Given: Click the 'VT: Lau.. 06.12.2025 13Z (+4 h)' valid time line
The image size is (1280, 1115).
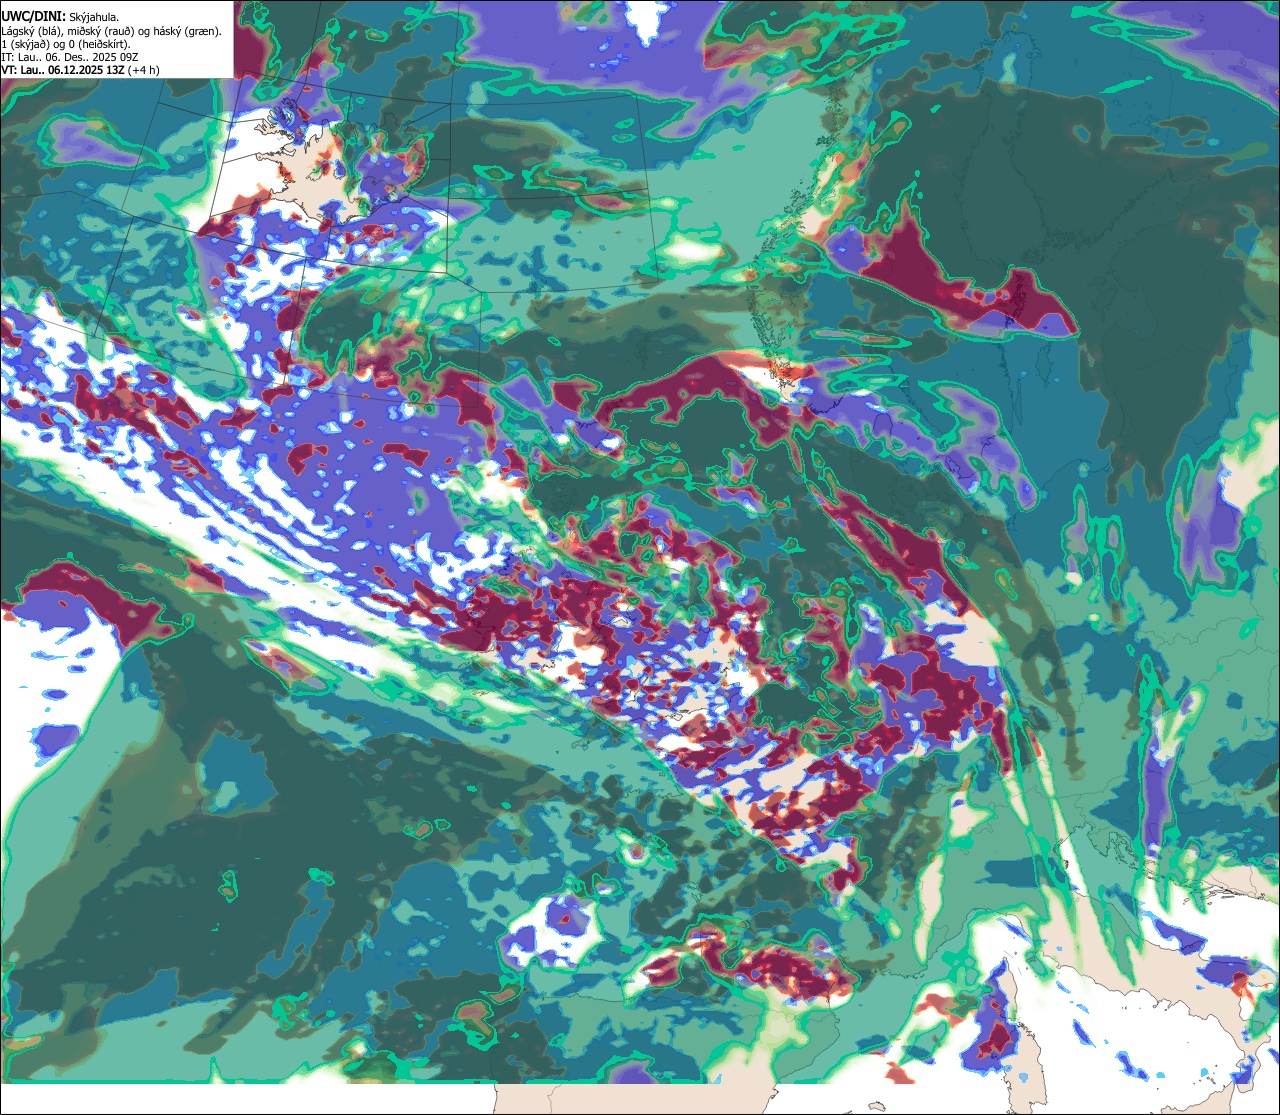Looking at the screenshot, I should [81, 70].
